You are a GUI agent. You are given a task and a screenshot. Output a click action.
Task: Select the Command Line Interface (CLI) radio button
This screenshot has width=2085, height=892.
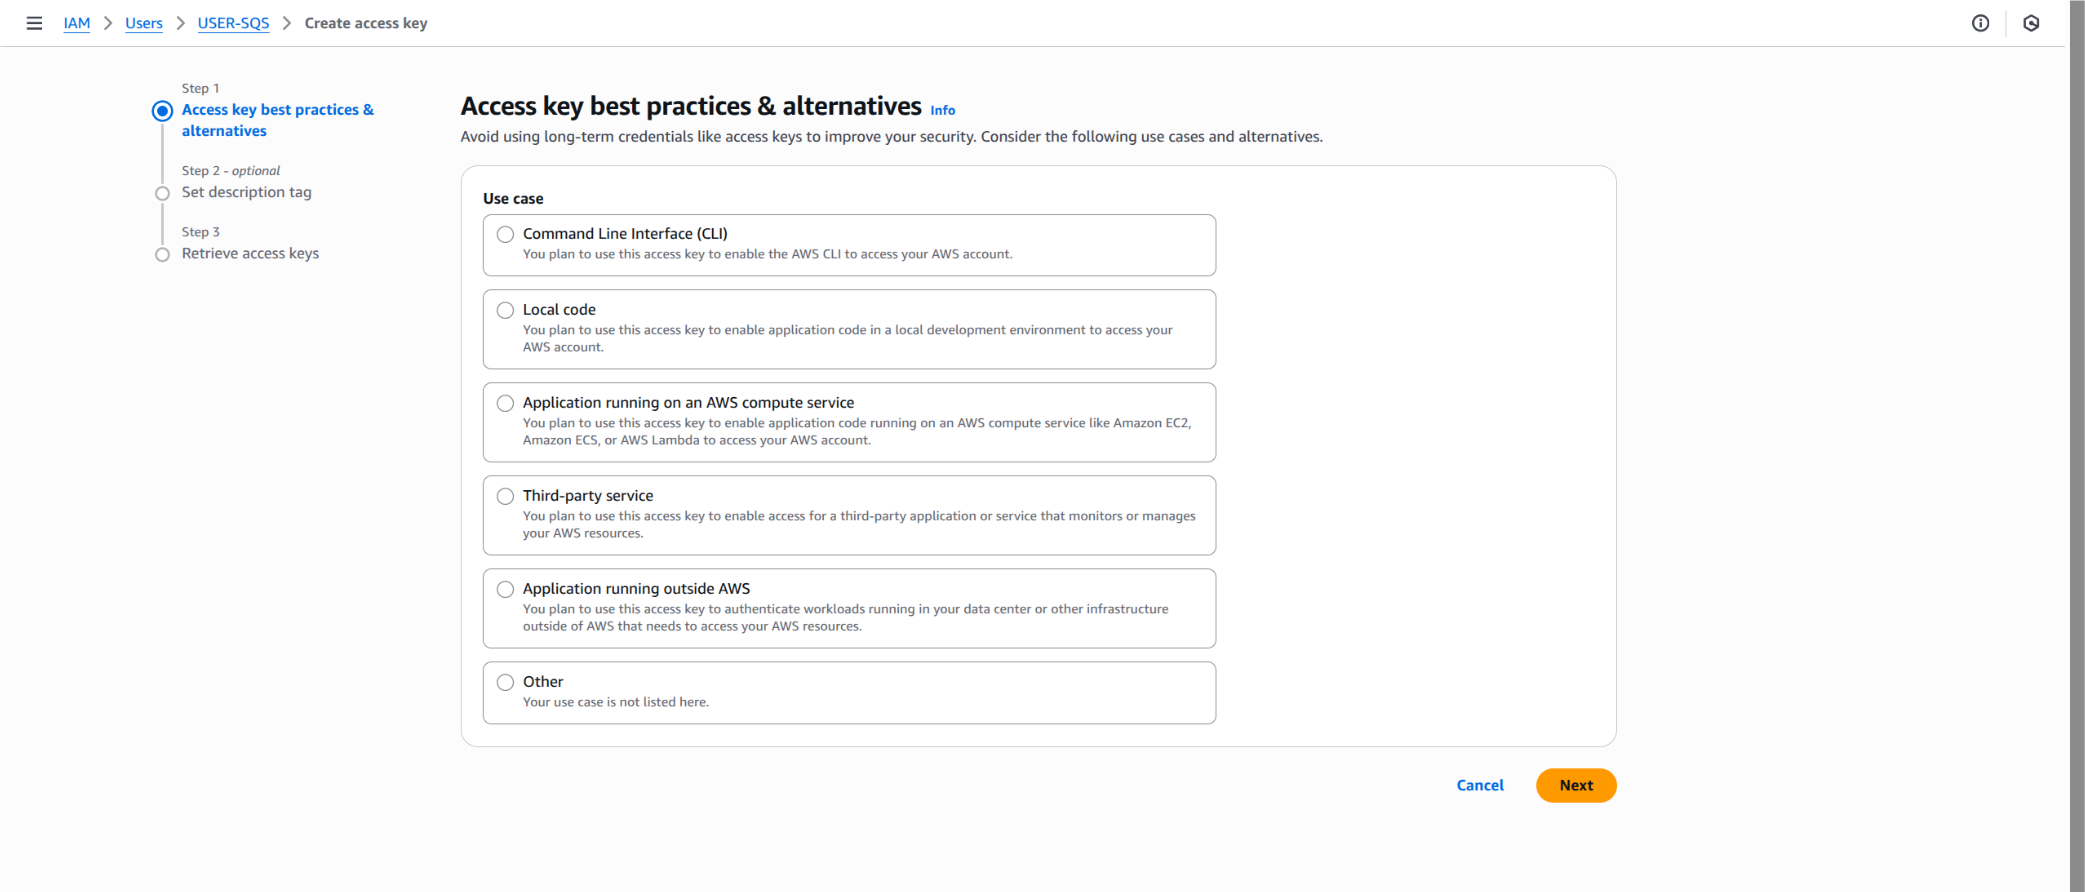coord(505,234)
